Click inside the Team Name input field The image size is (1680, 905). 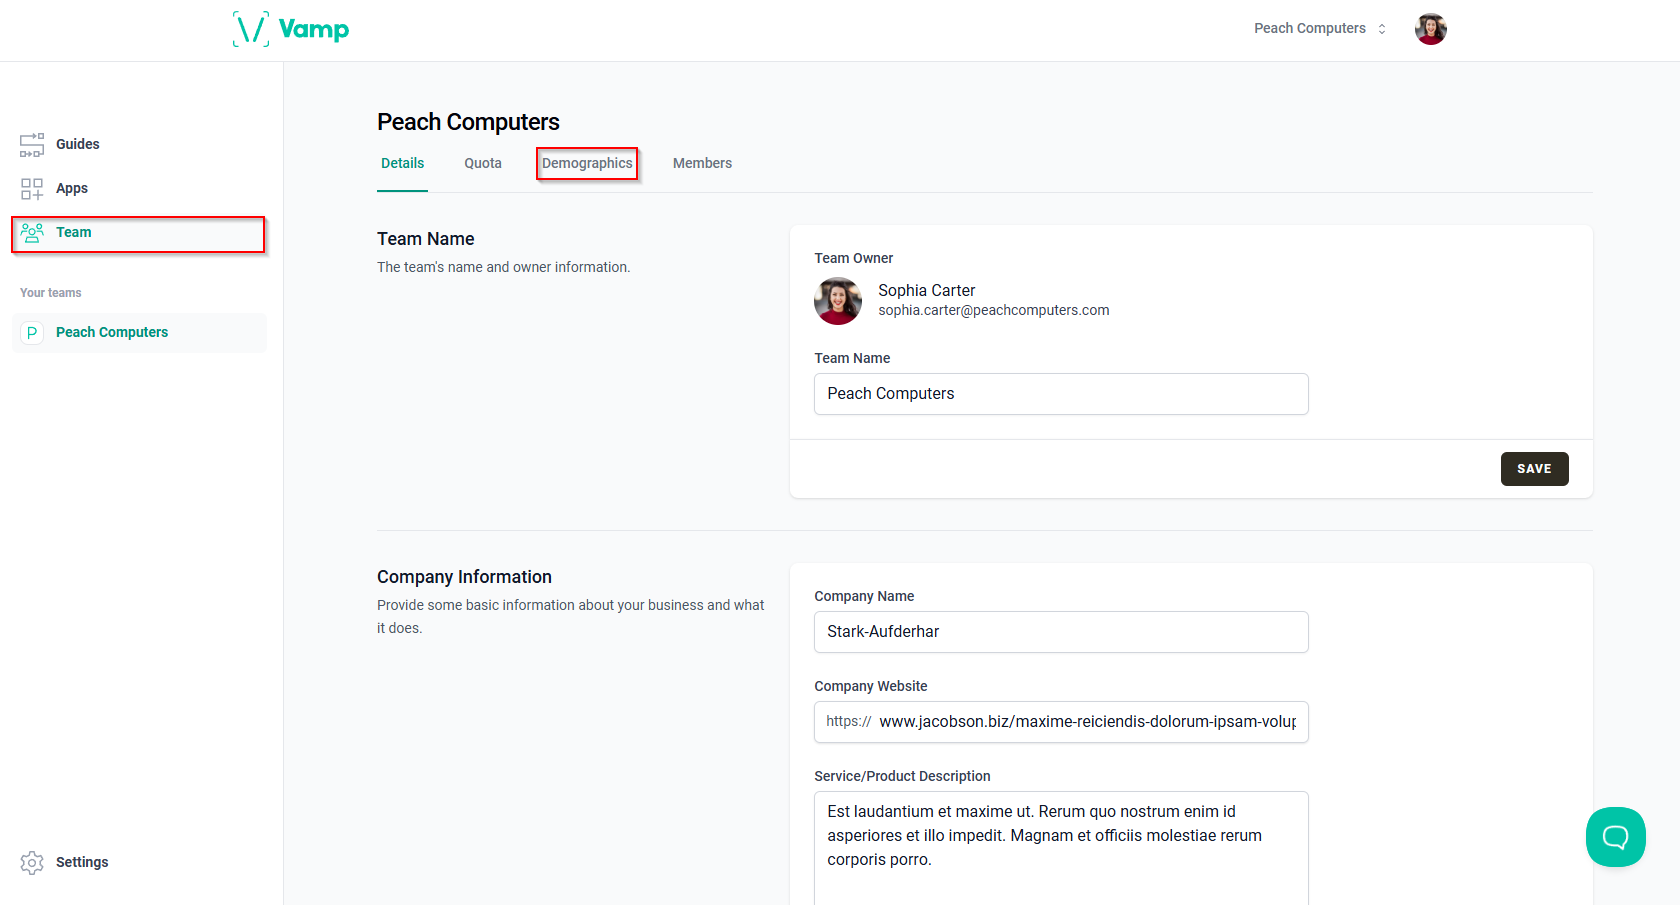click(x=1060, y=394)
